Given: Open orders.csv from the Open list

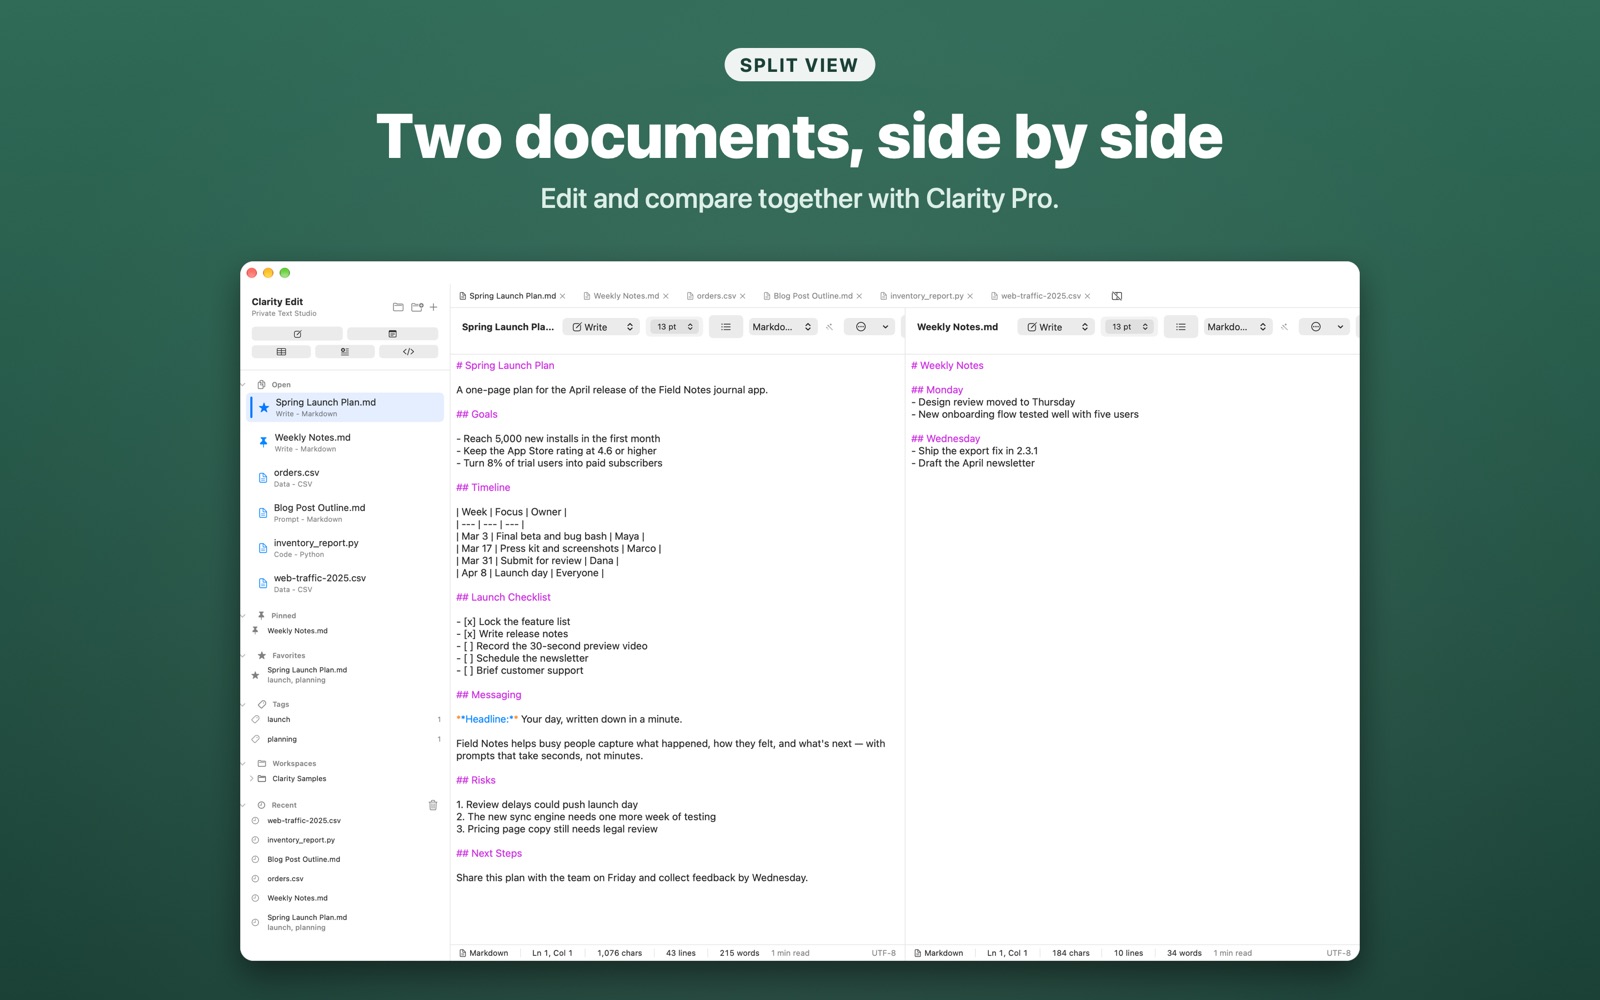Looking at the screenshot, I should (346, 478).
